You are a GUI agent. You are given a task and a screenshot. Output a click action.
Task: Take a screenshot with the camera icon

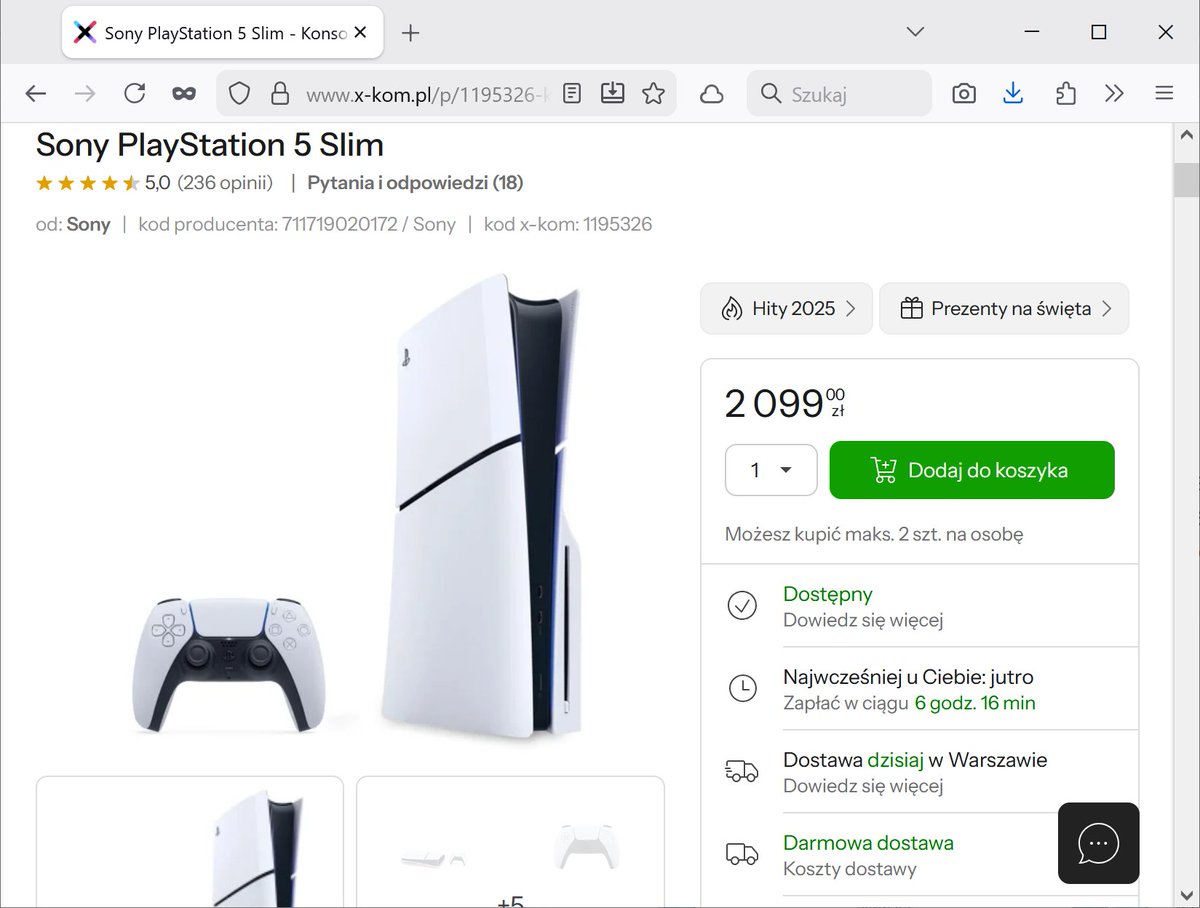pos(964,94)
